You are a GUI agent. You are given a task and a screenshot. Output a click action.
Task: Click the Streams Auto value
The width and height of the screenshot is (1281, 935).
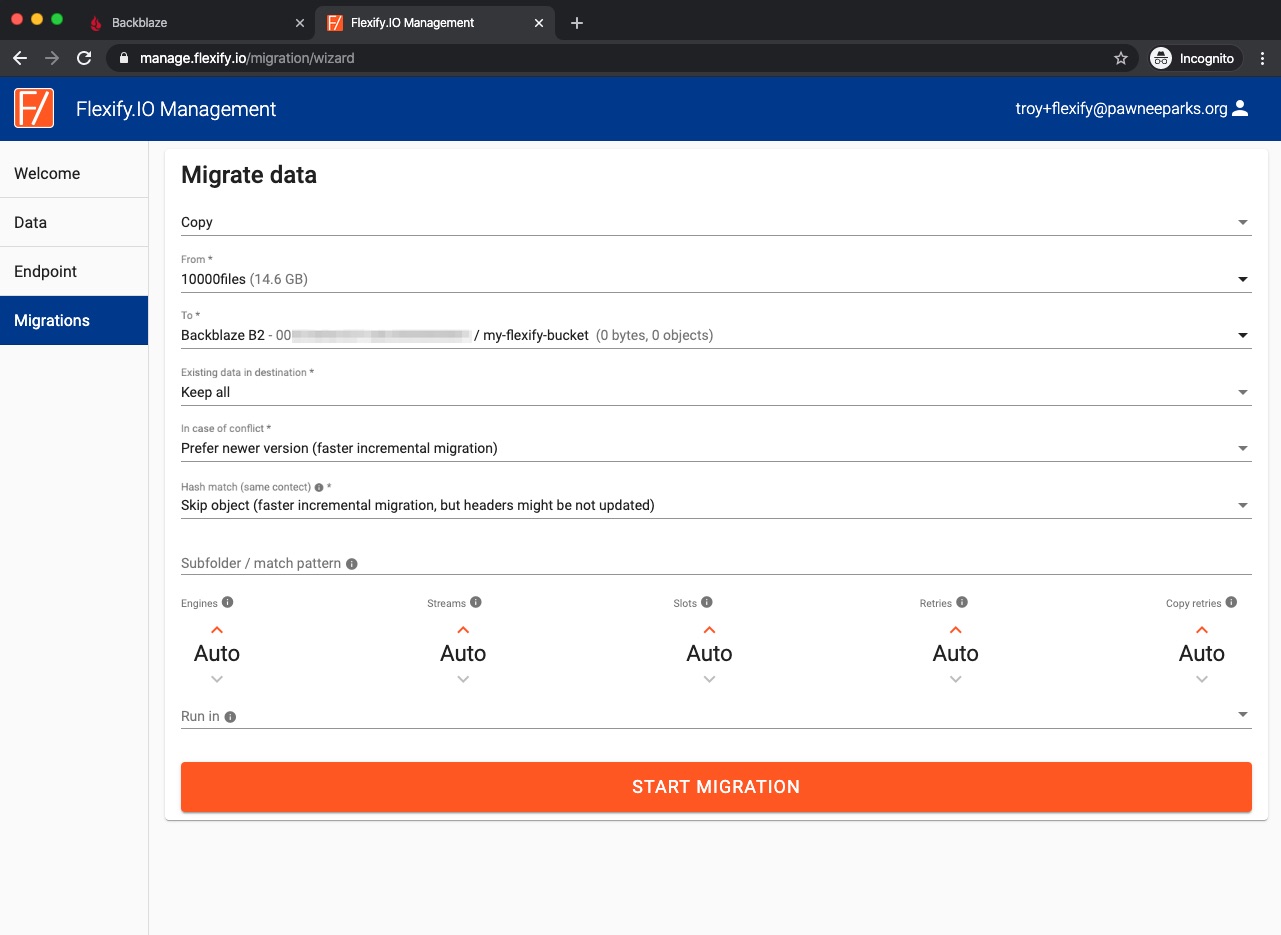pyautogui.click(x=463, y=653)
